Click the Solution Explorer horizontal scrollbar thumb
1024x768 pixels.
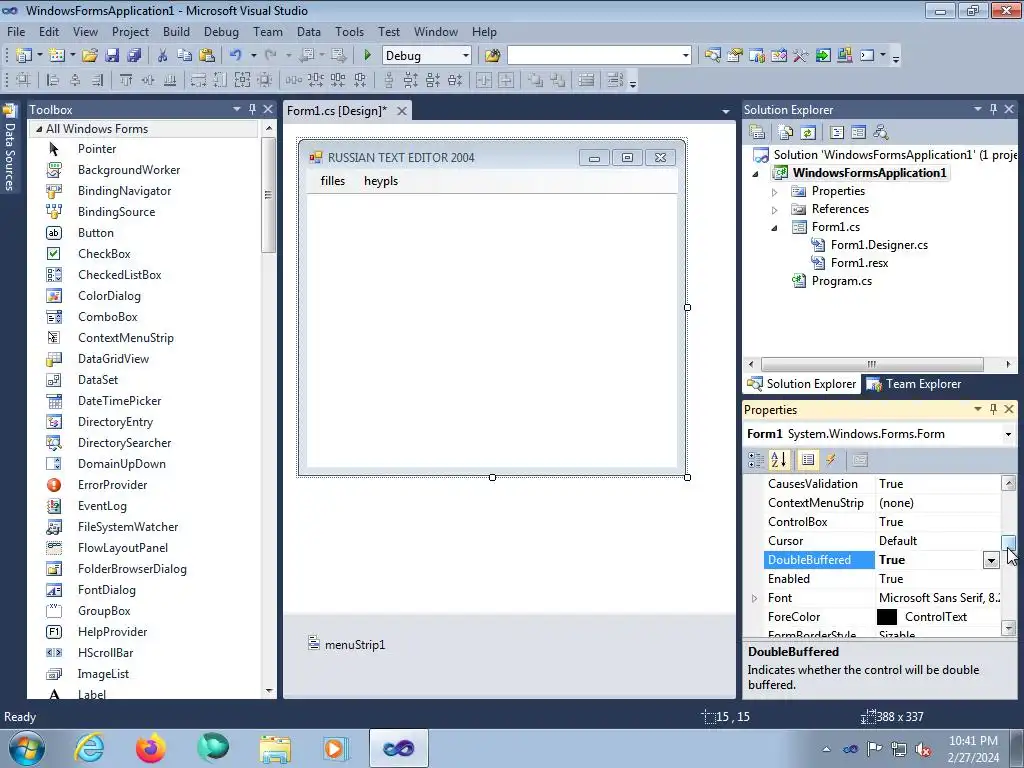click(872, 364)
